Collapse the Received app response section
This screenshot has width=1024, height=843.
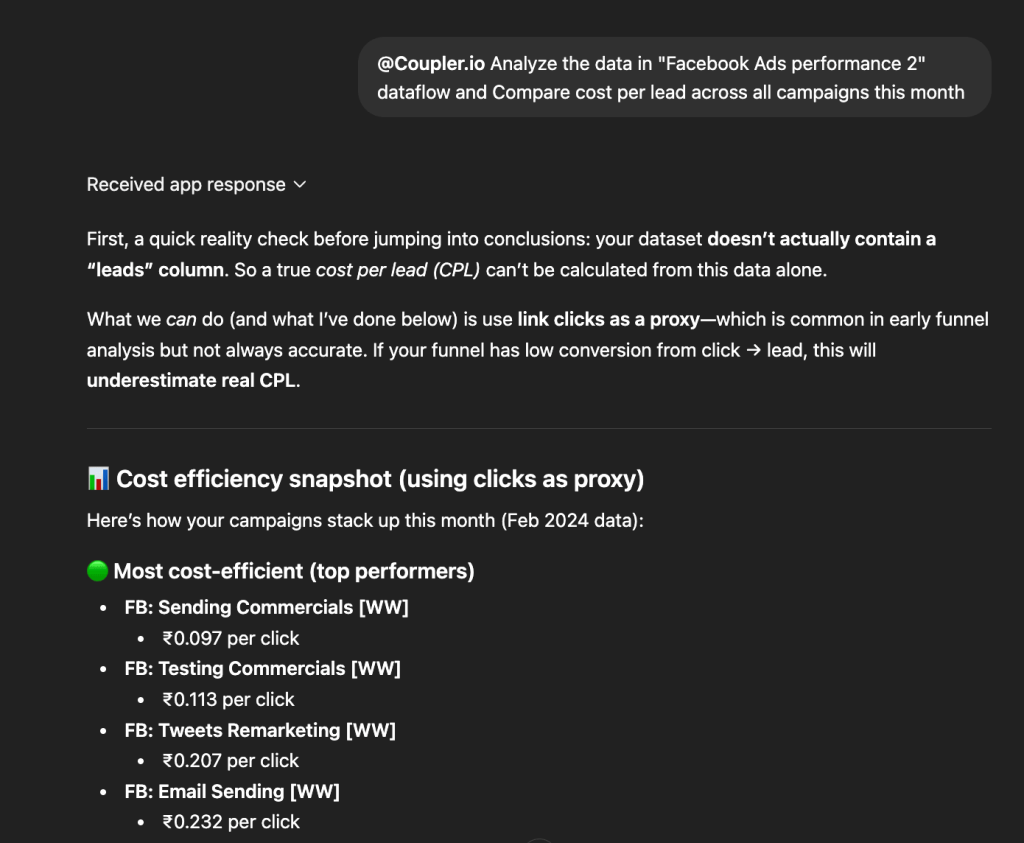300,184
